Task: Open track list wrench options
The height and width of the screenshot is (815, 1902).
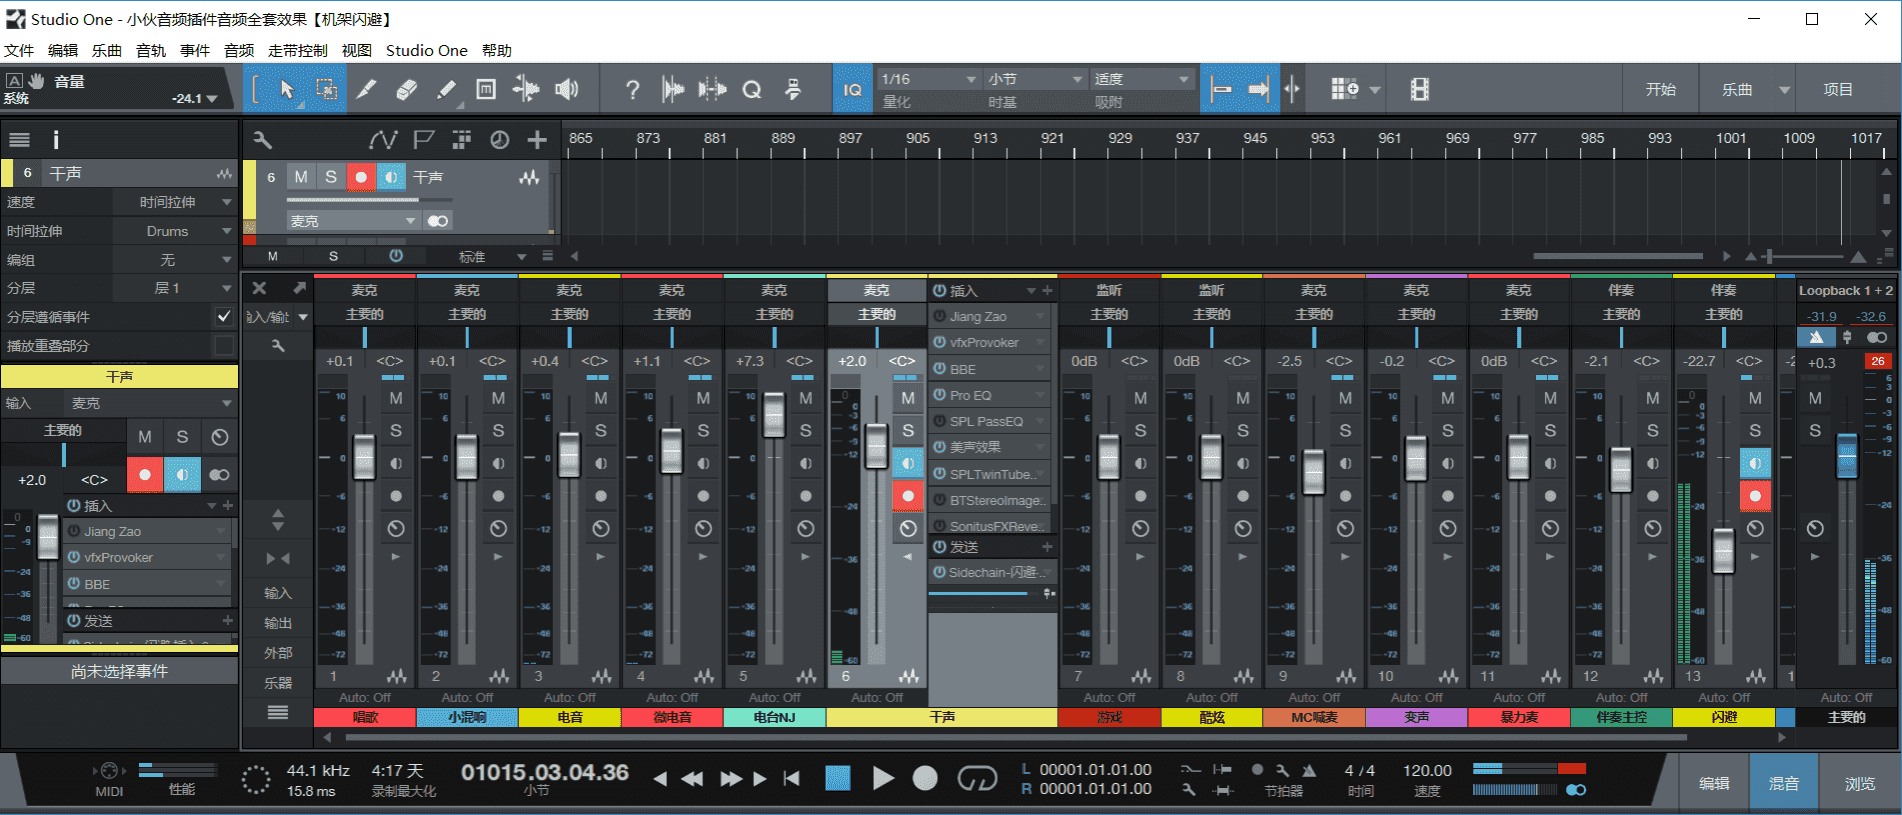Action: (262, 140)
